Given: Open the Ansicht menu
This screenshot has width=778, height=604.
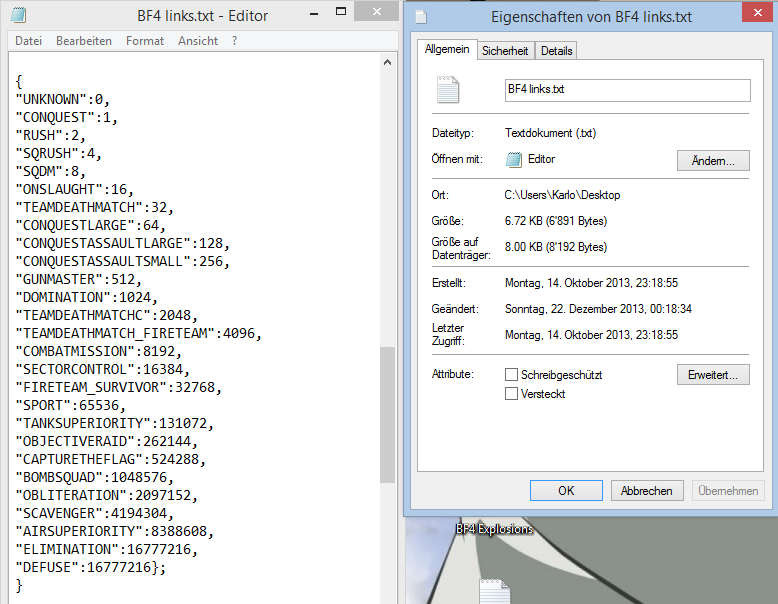Looking at the screenshot, I should point(198,41).
